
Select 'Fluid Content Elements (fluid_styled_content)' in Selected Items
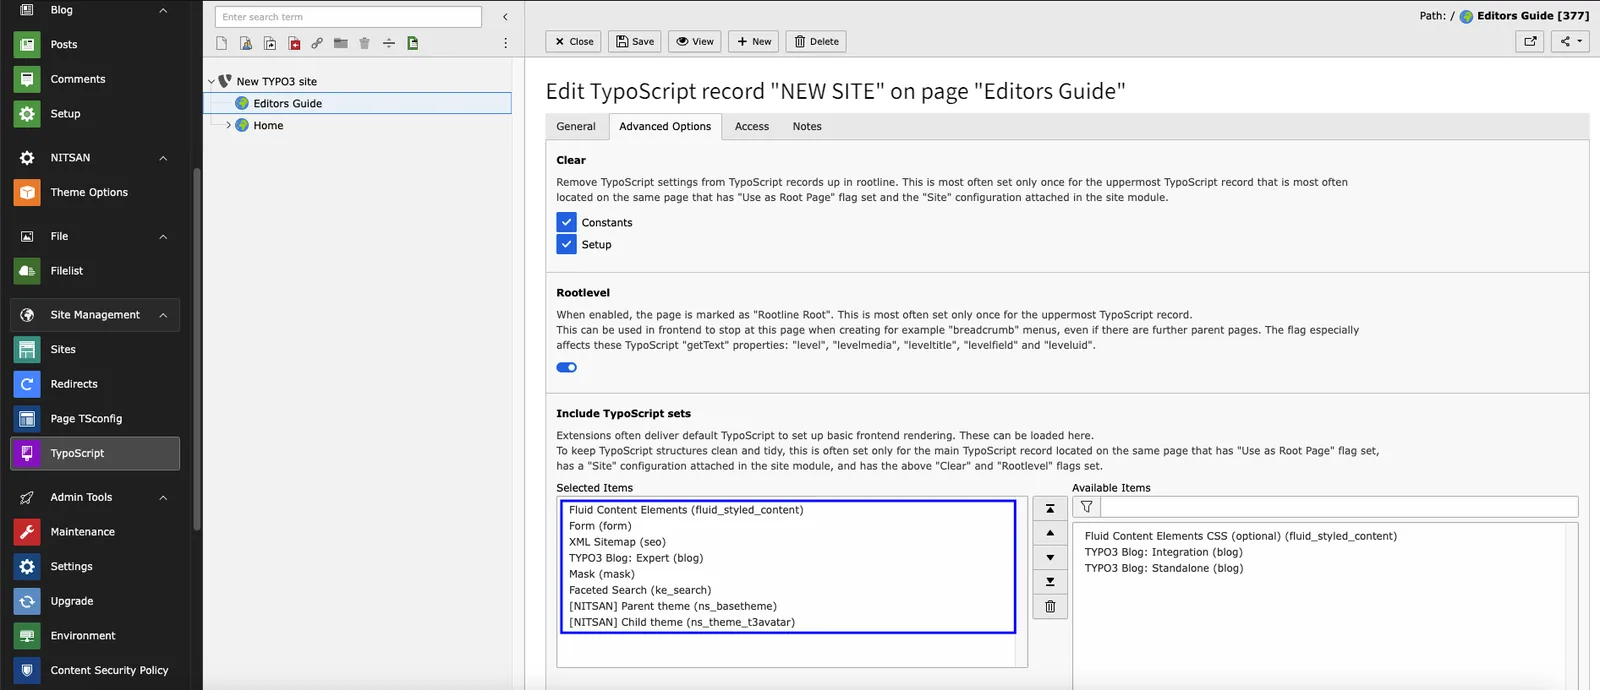click(686, 510)
